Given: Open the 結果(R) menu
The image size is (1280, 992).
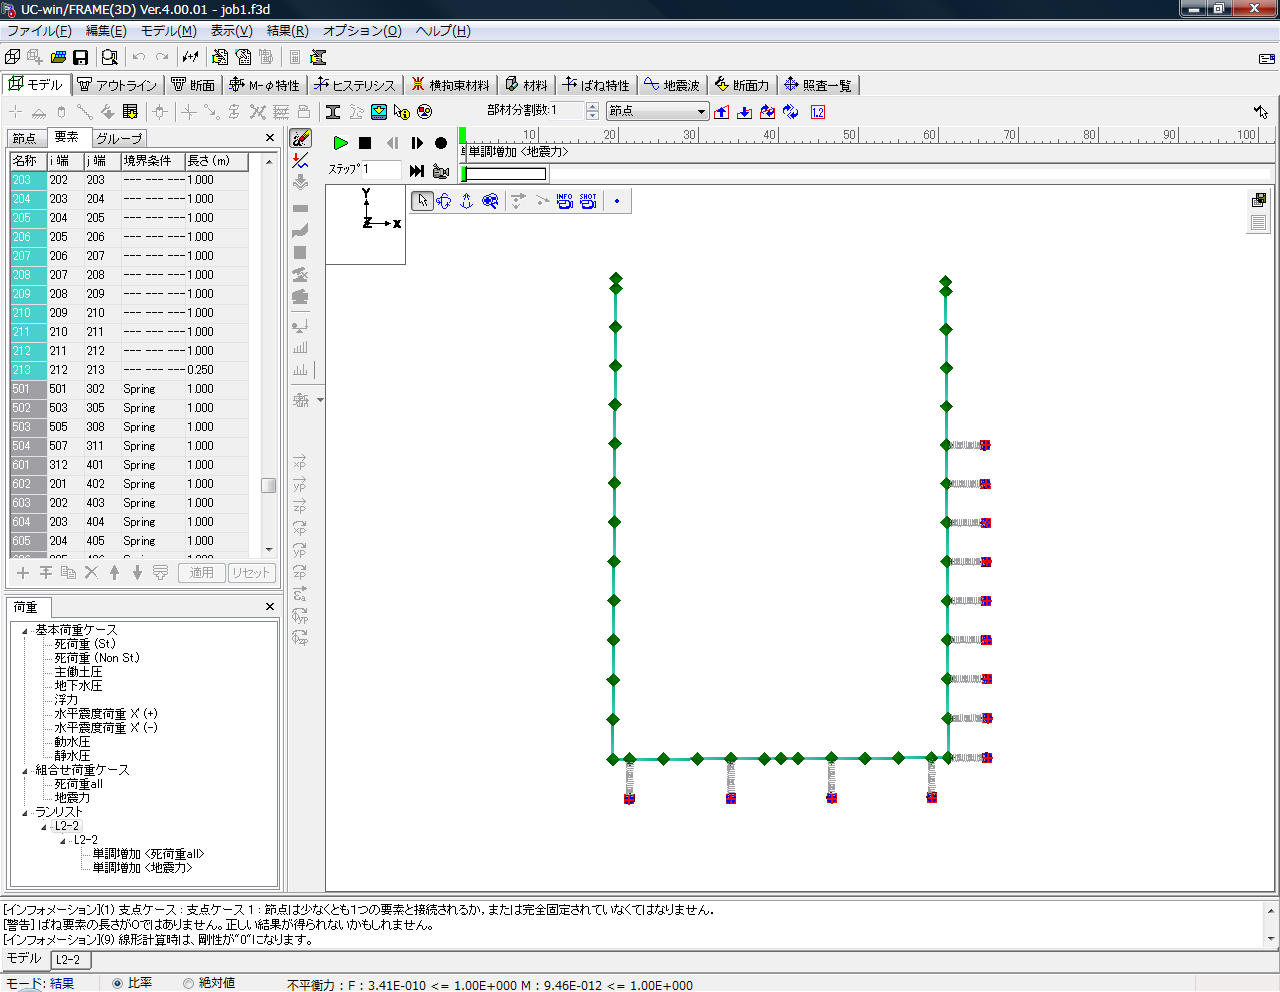Looking at the screenshot, I should [287, 31].
